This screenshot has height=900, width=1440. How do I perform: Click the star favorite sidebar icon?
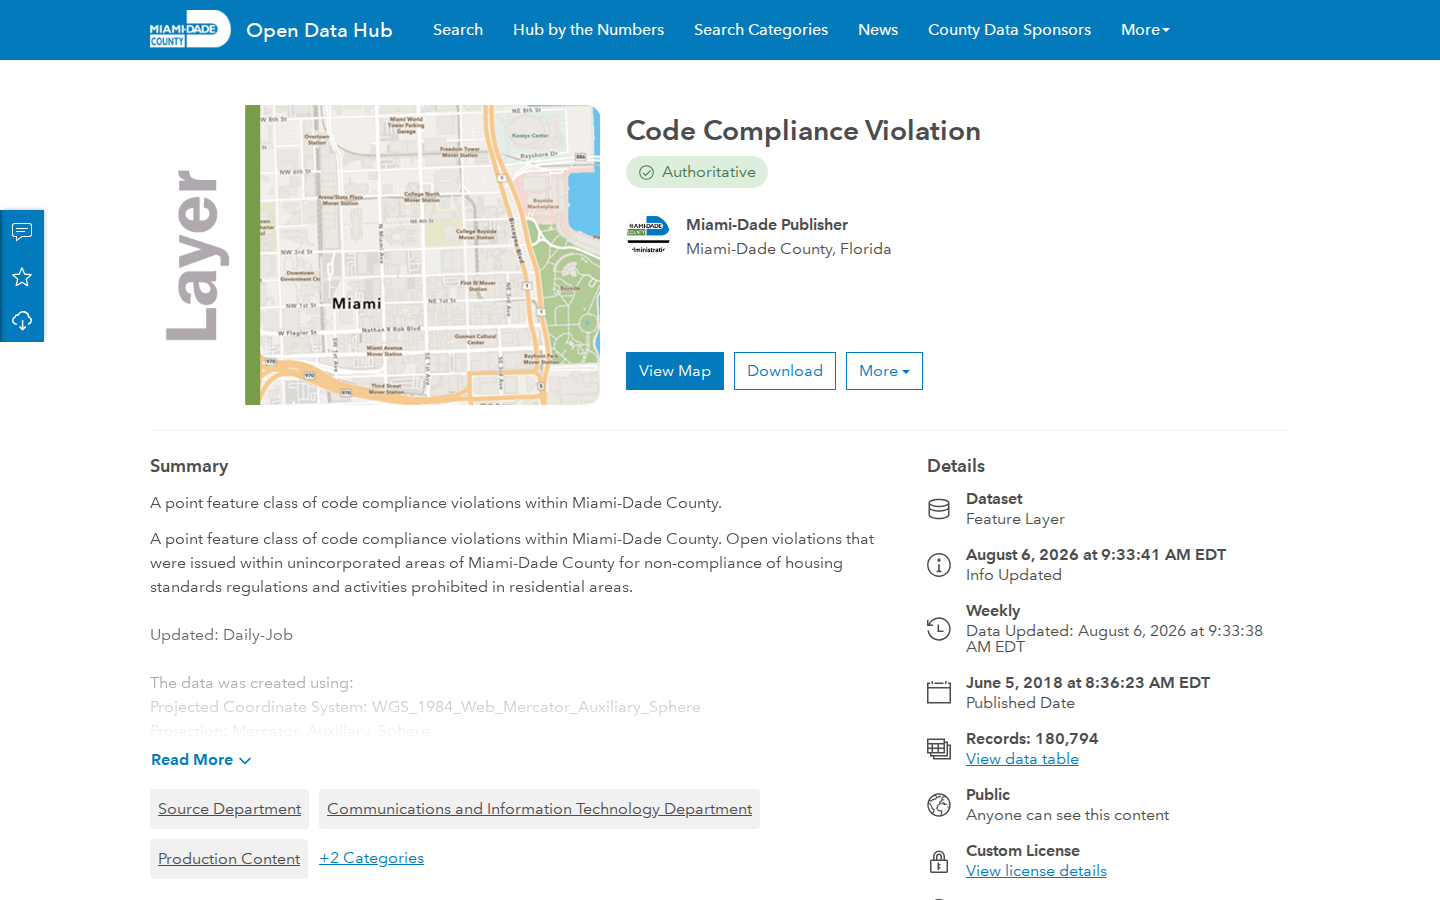[22, 277]
